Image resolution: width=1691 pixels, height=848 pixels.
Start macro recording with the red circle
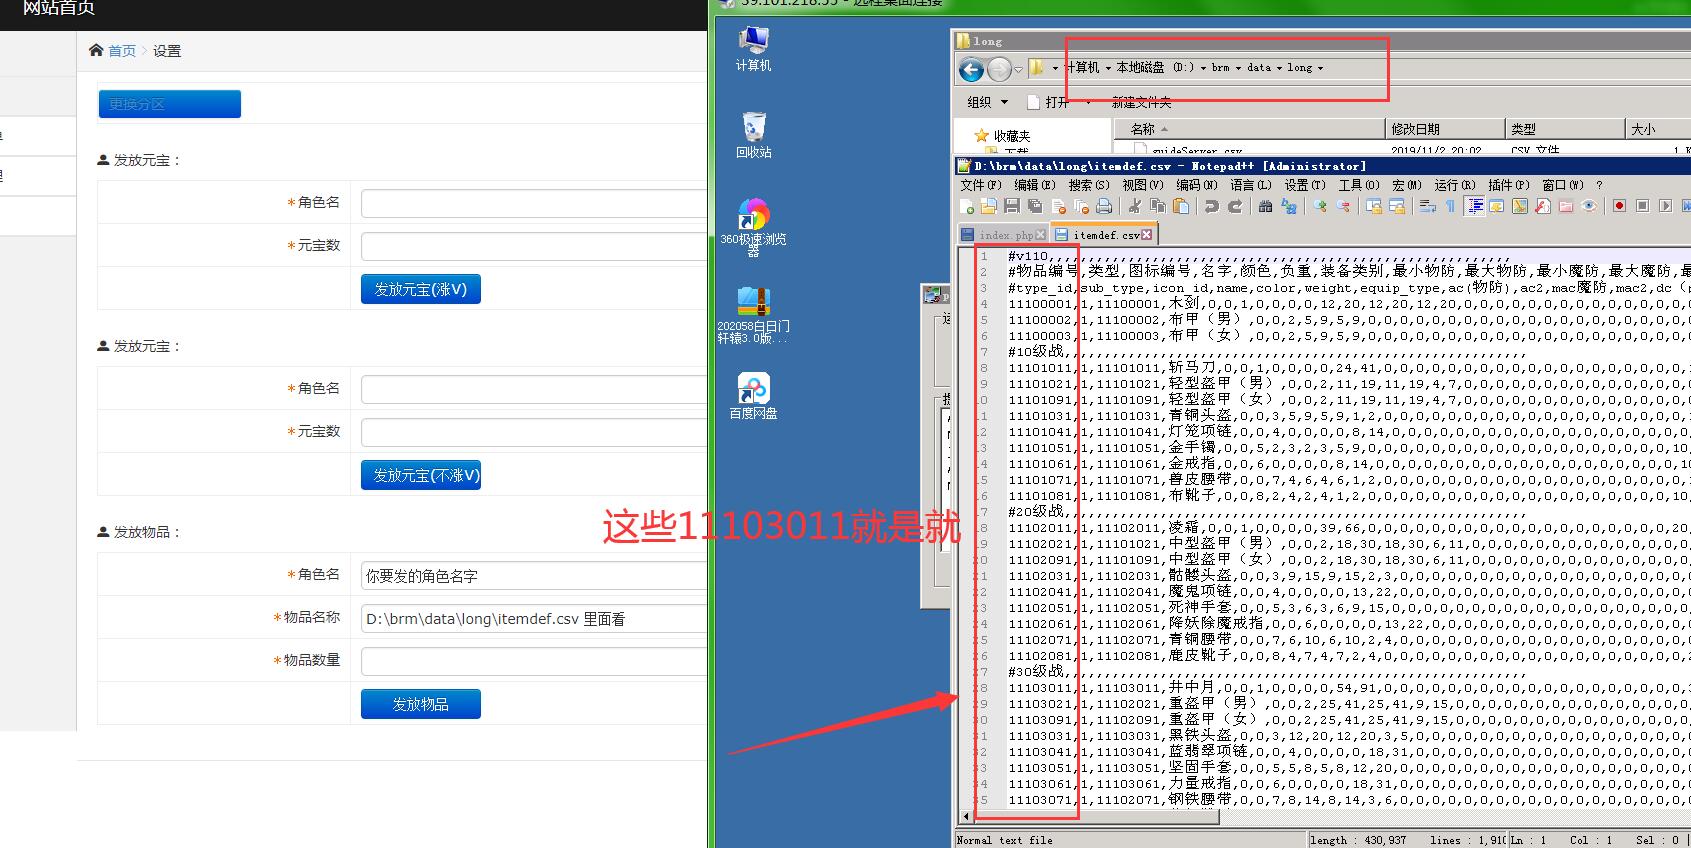[x=1619, y=206]
